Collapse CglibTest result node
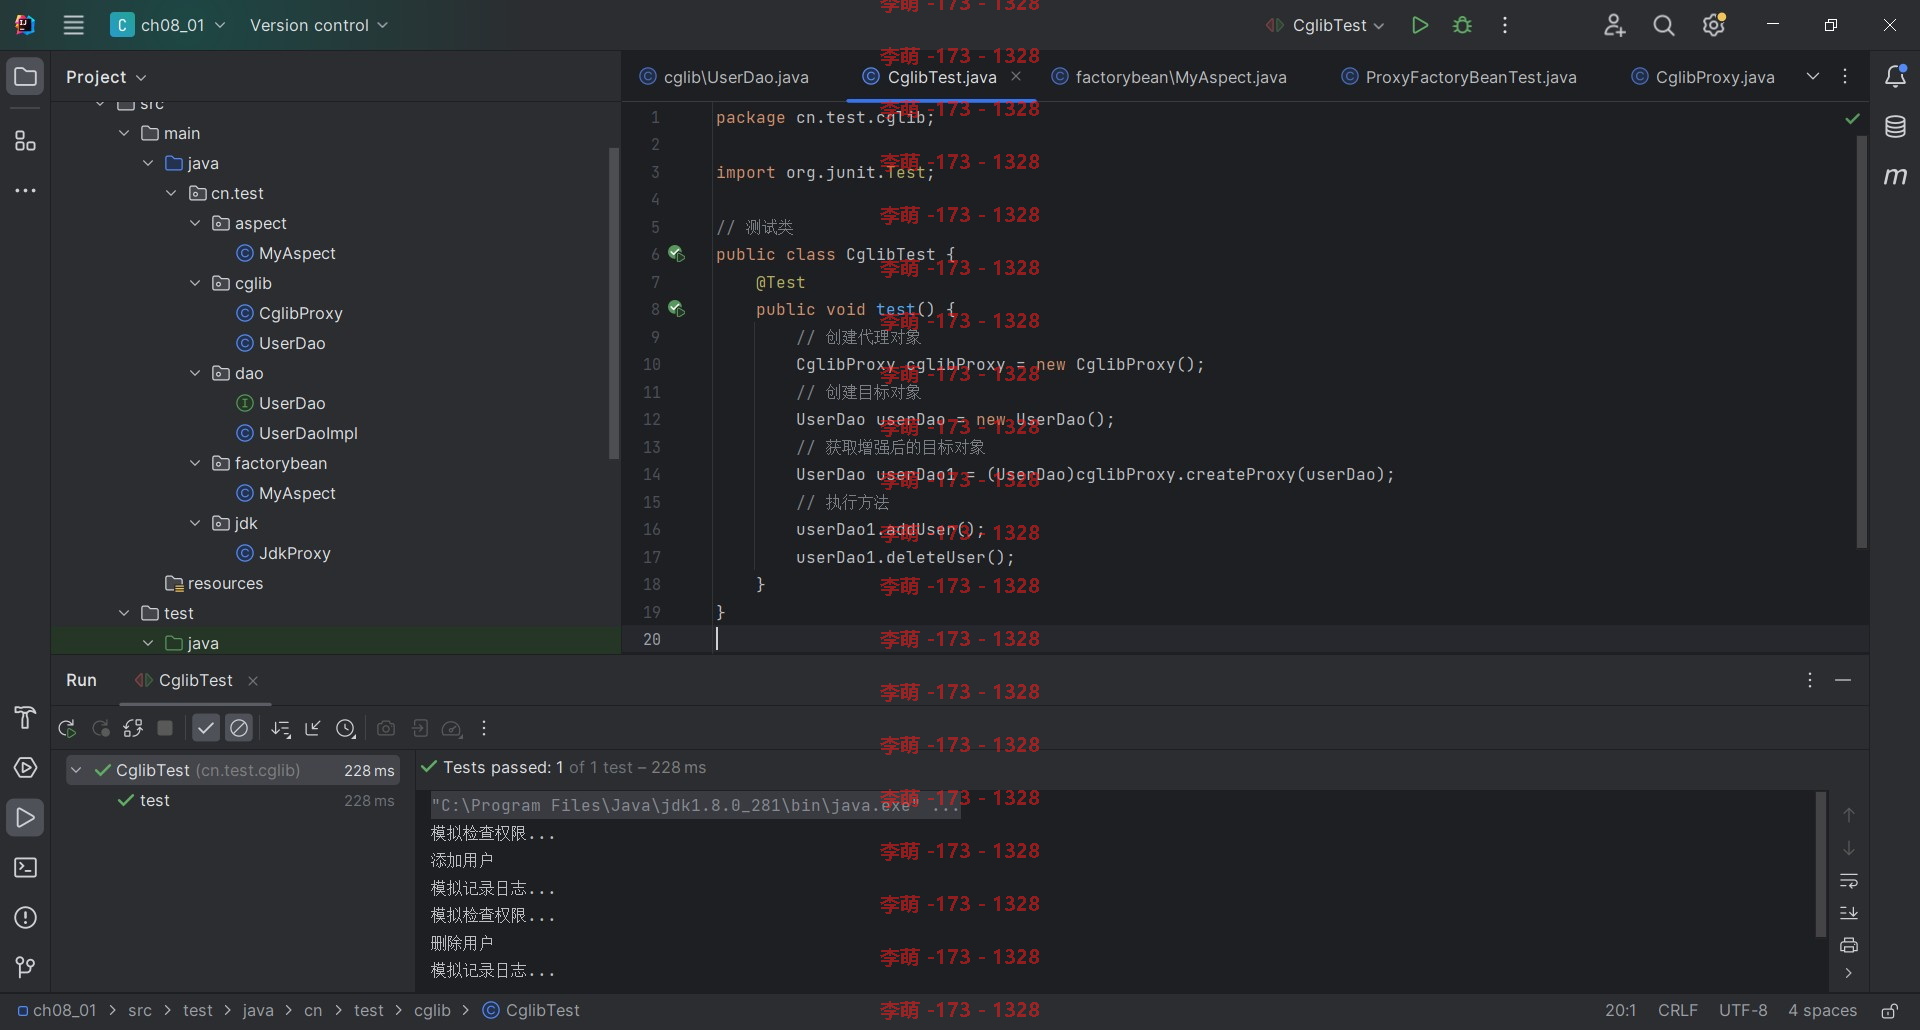Viewport: 1920px width, 1030px height. coord(76,770)
